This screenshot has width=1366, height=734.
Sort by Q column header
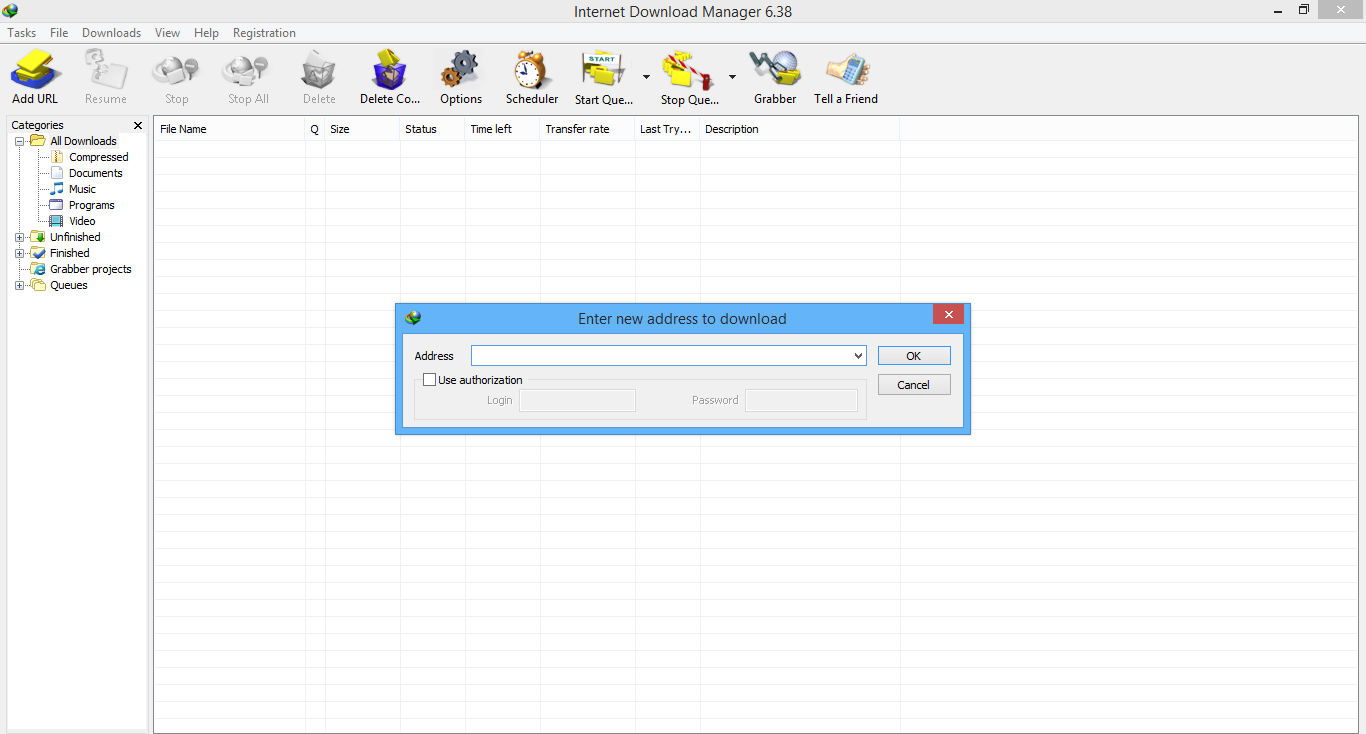click(315, 129)
